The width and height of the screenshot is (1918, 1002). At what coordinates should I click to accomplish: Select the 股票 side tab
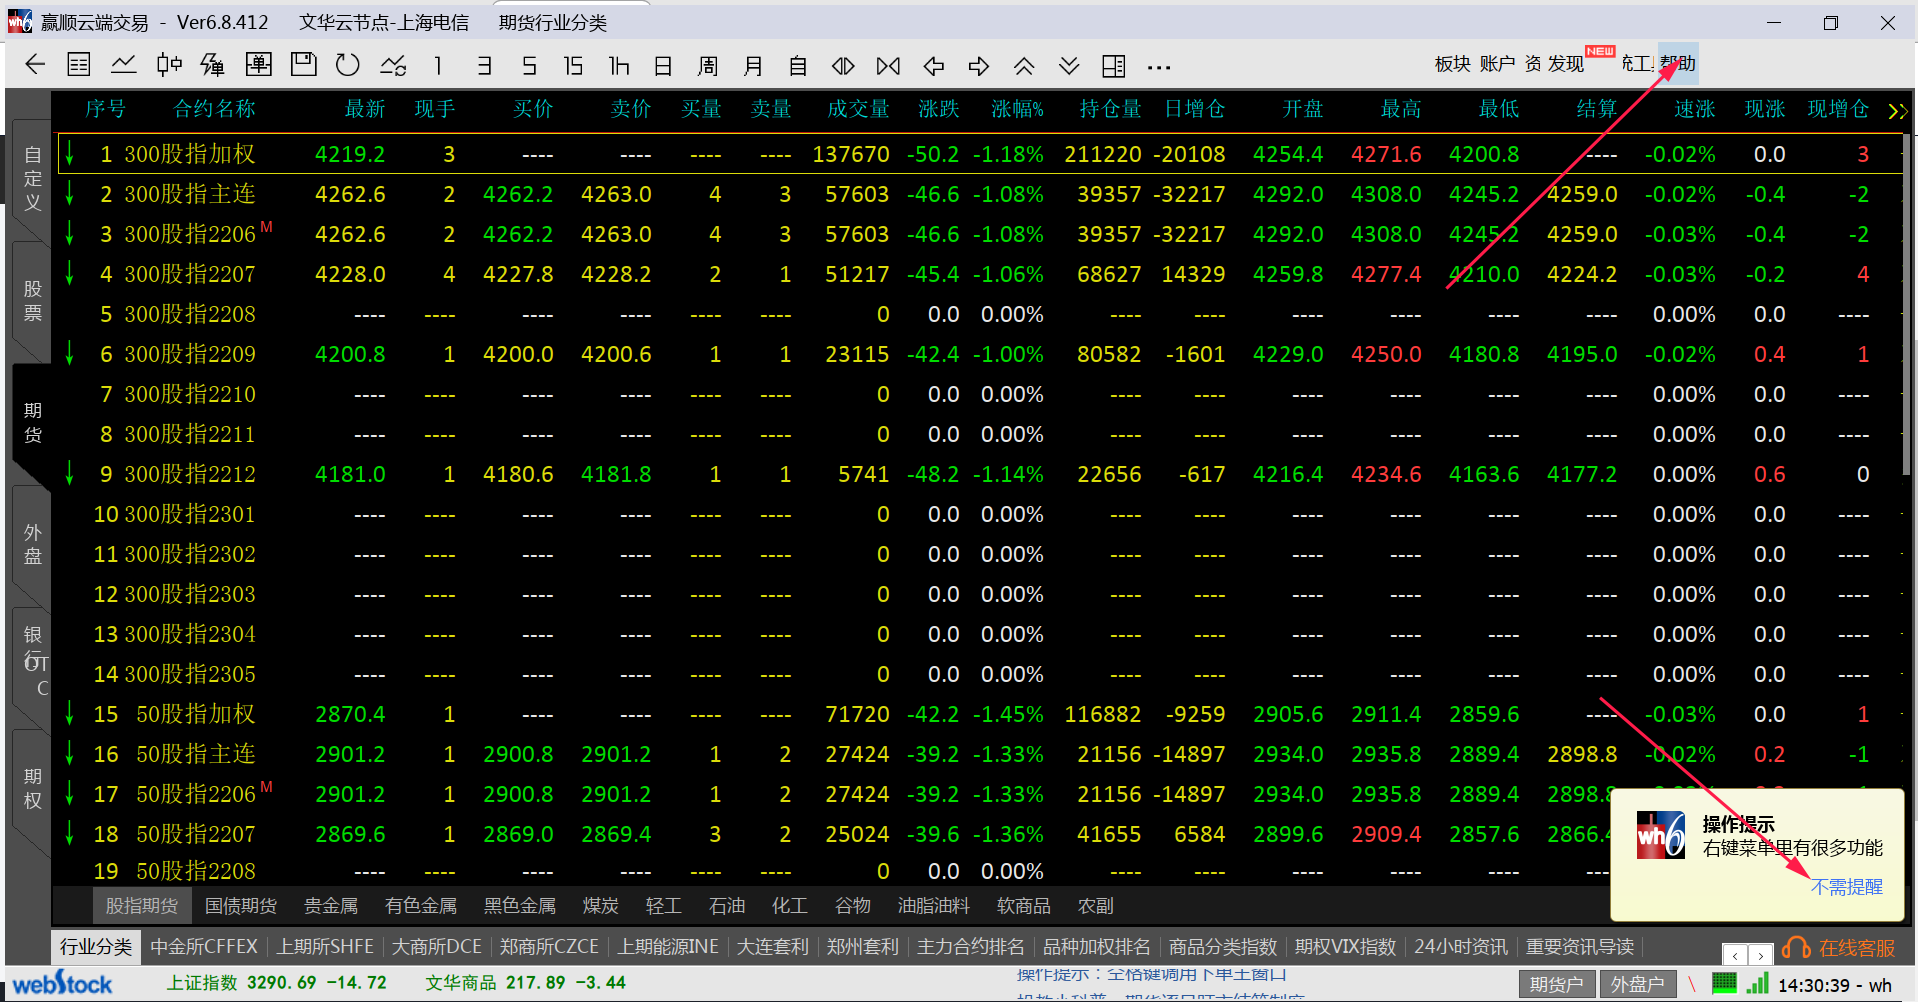click(x=33, y=301)
